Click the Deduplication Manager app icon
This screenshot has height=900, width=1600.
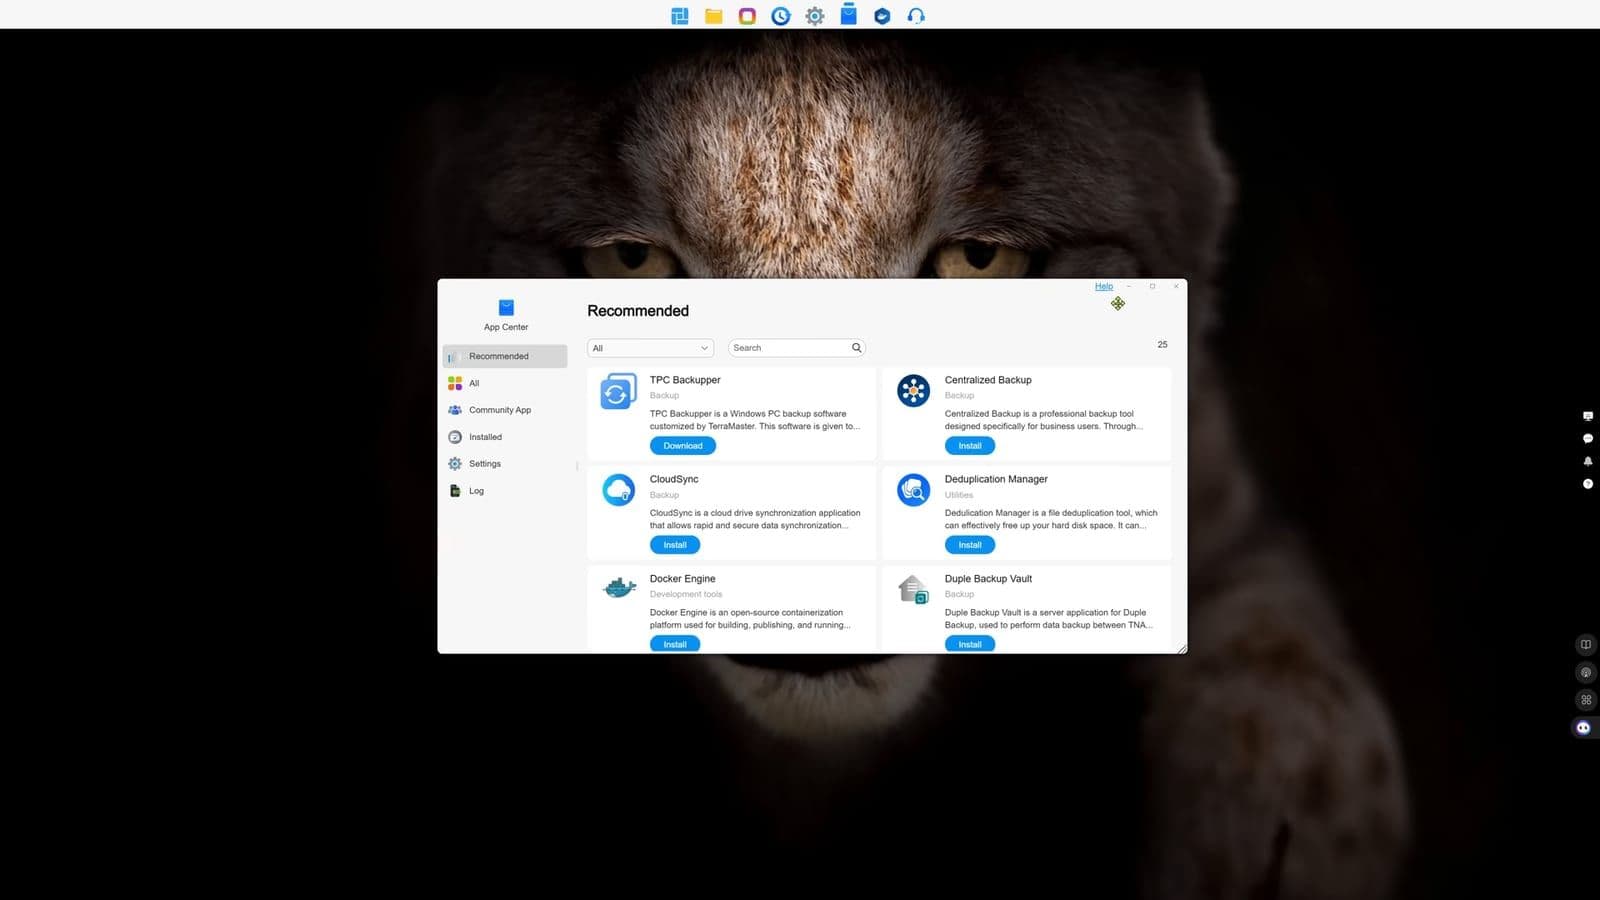(x=913, y=490)
